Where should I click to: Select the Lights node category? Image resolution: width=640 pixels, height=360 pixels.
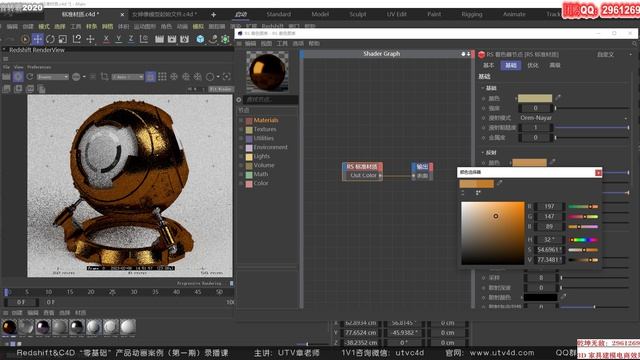[x=262, y=156]
